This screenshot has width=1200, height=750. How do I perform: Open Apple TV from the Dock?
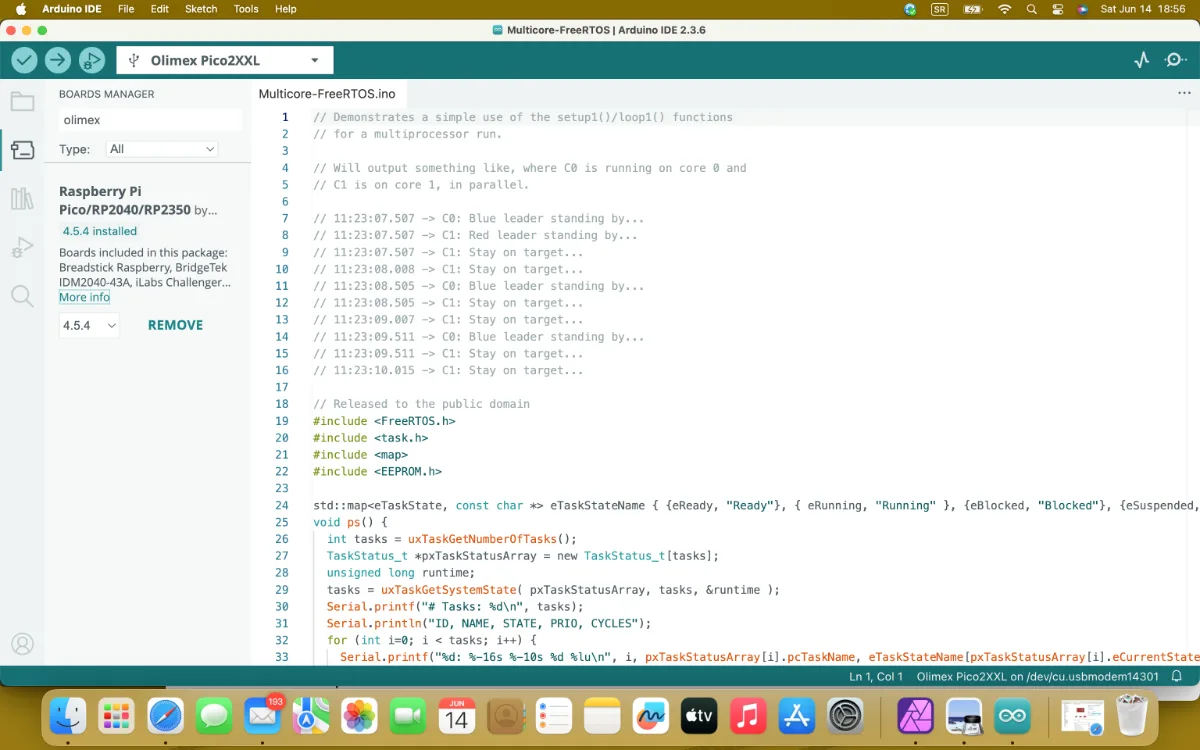tap(700, 716)
